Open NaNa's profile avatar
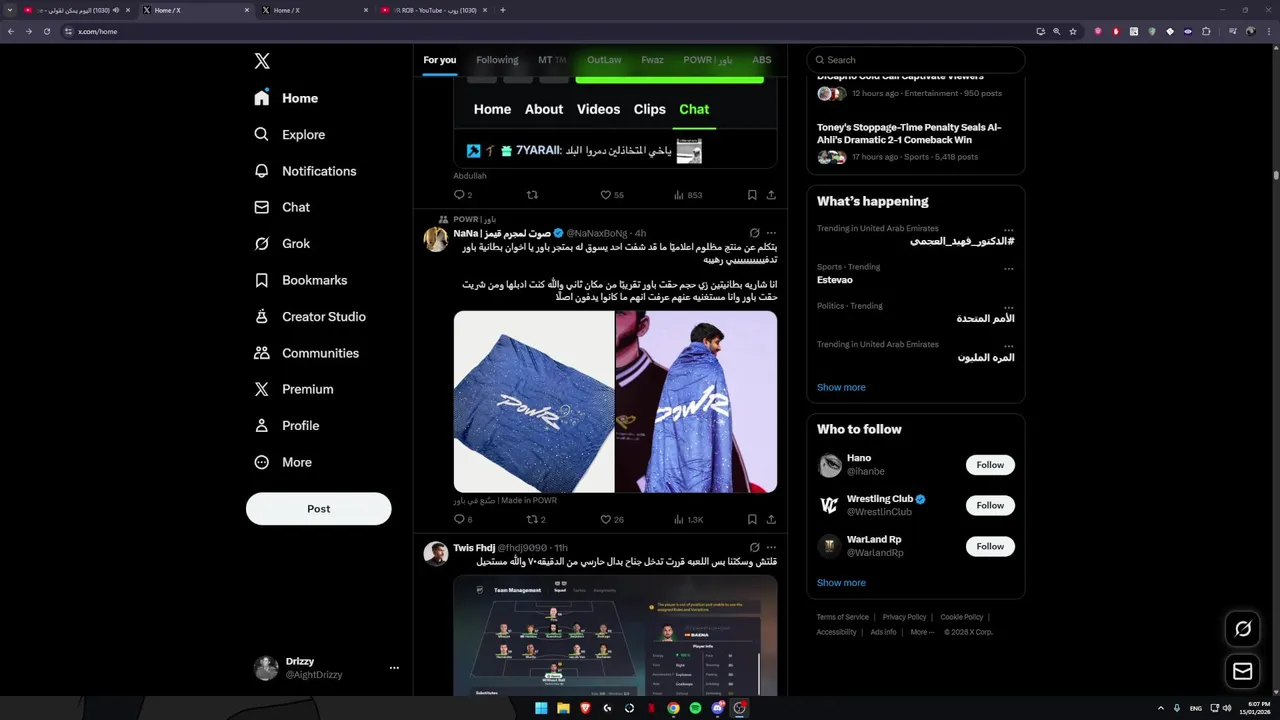The height and width of the screenshot is (720, 1280). pyautogui.click(x=435, y=239)
